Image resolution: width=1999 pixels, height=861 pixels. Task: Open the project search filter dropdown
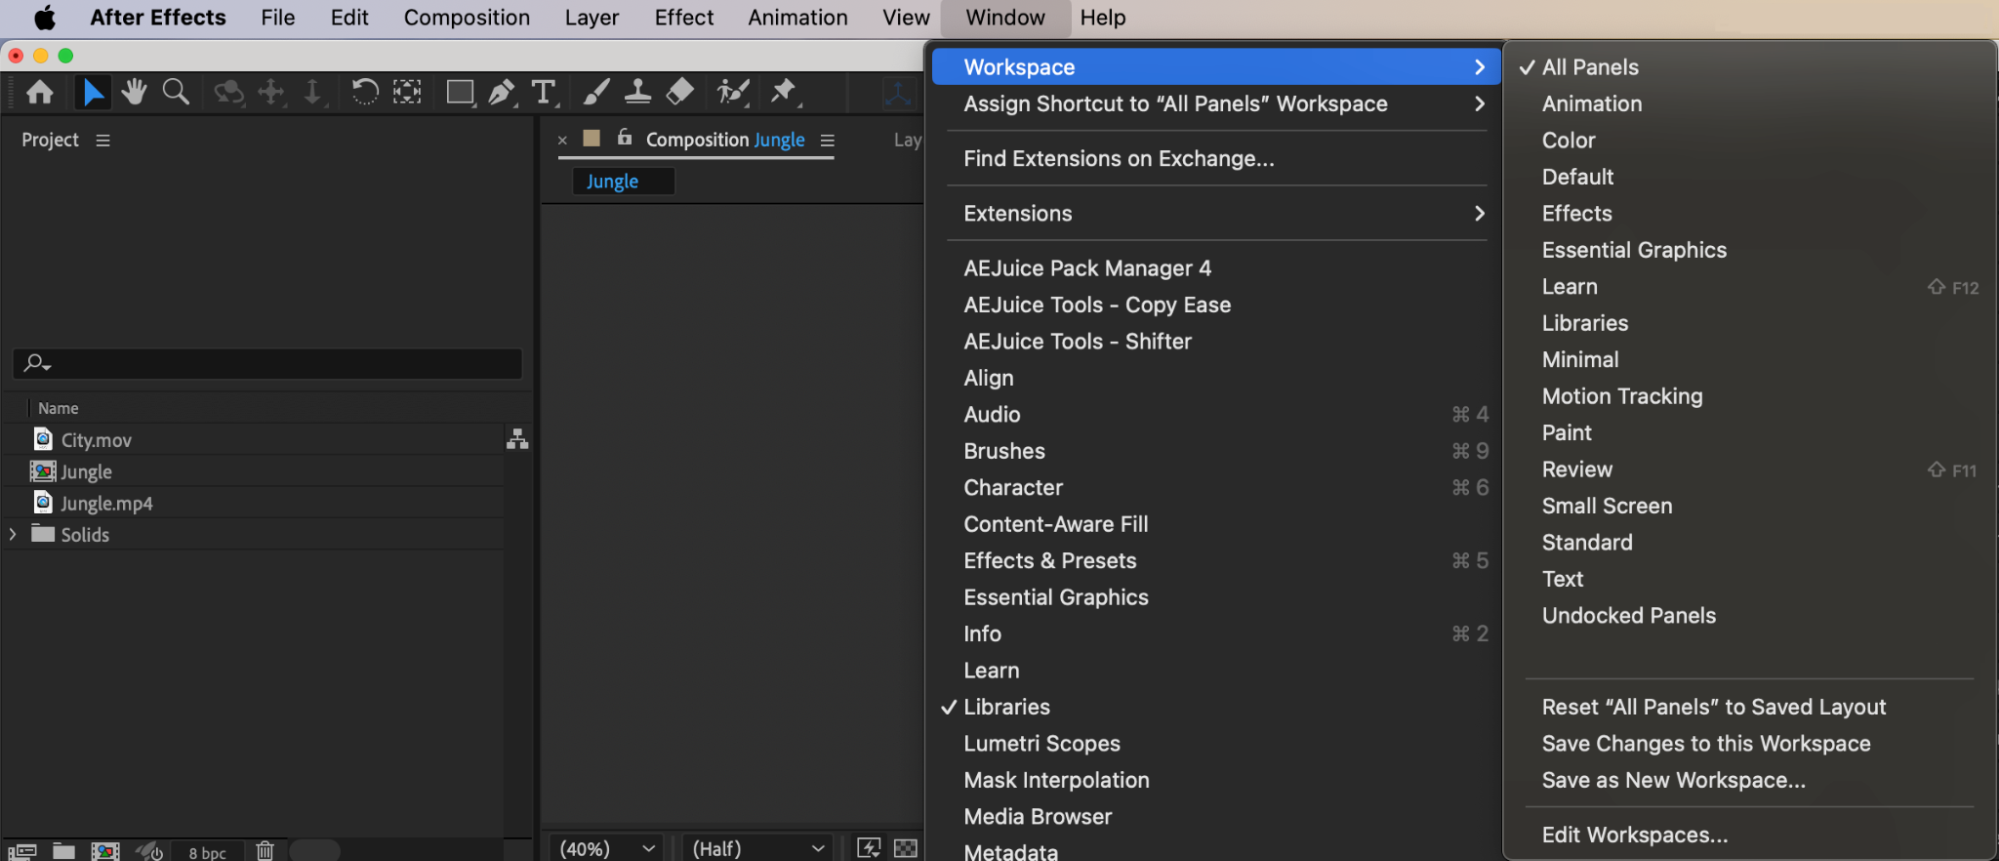point(37,363)
